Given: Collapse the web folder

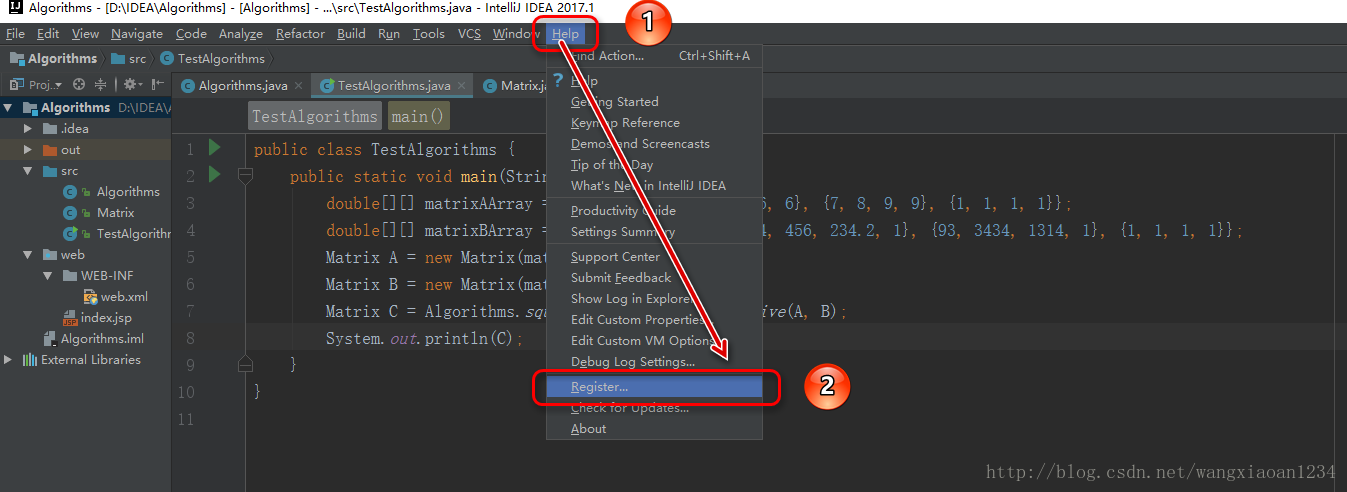Looking at the screenshot, I should tap(29, 255).
